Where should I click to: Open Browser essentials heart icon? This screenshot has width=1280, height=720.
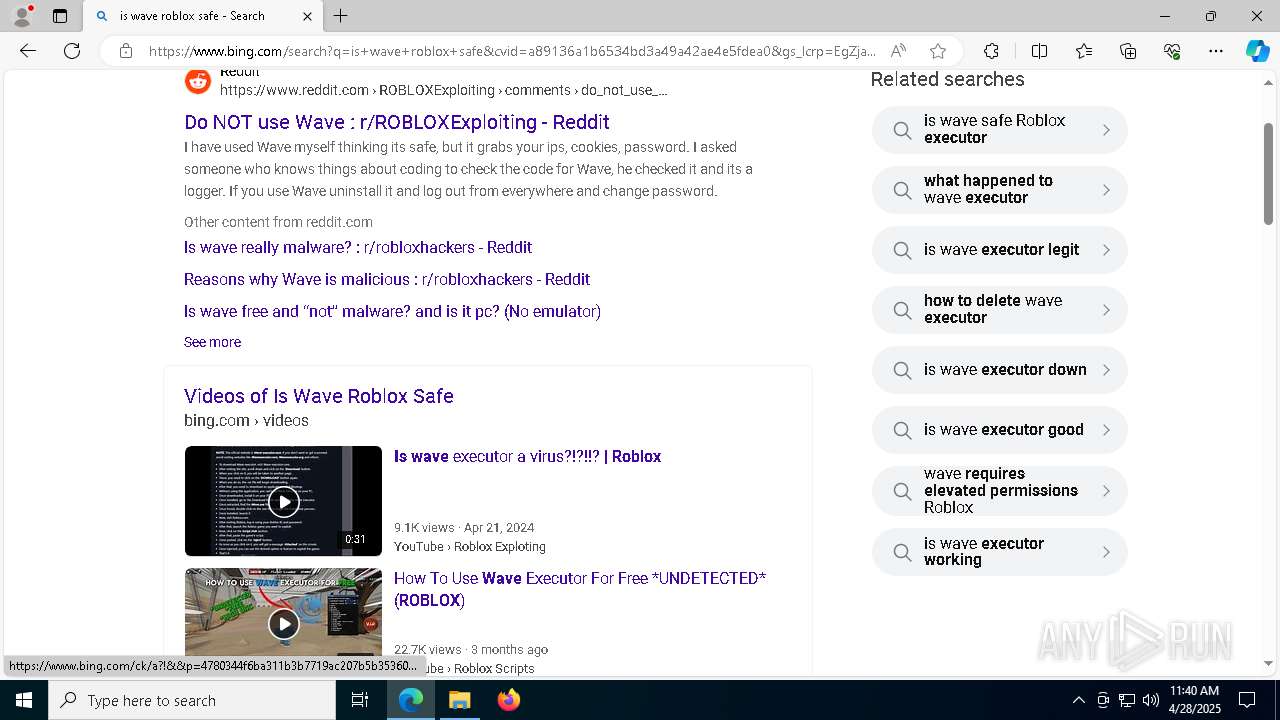1172,51
